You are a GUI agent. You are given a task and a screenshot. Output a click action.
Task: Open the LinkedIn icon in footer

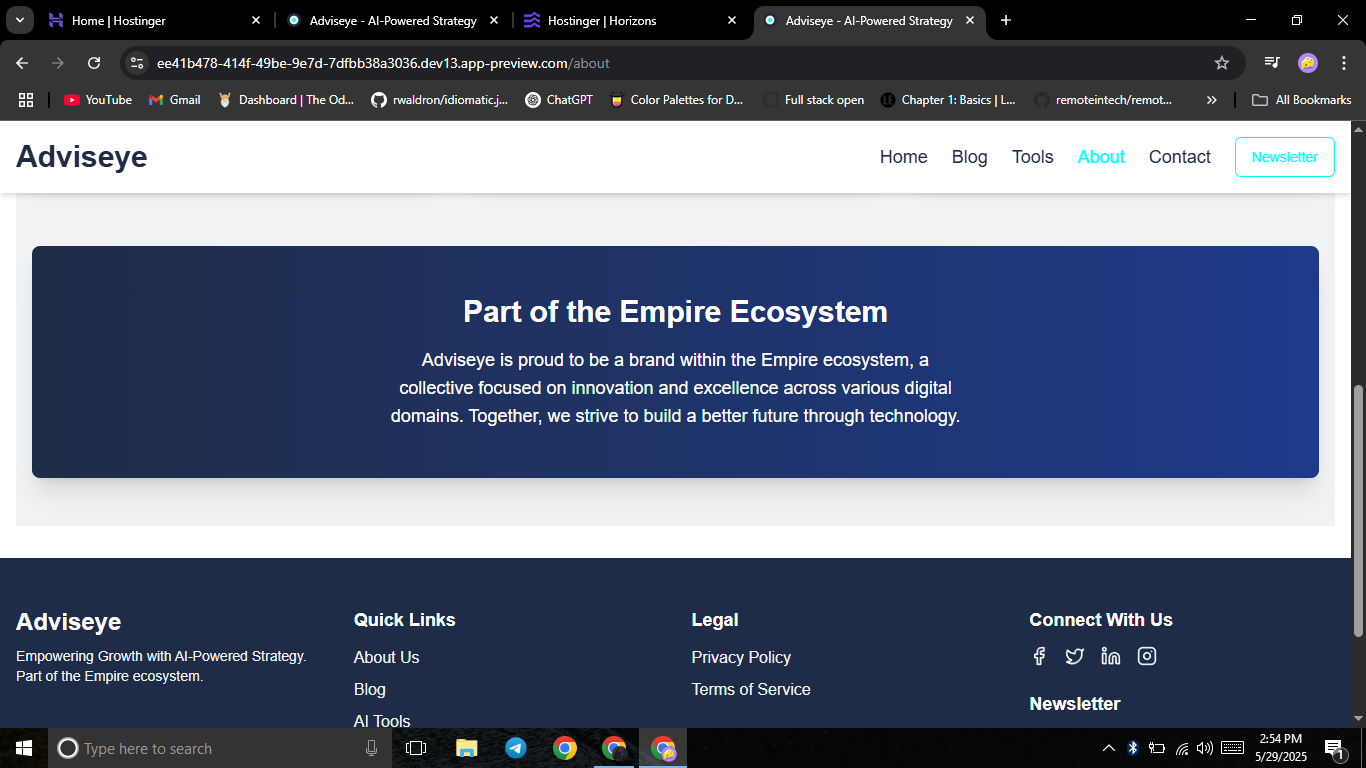1110,656
